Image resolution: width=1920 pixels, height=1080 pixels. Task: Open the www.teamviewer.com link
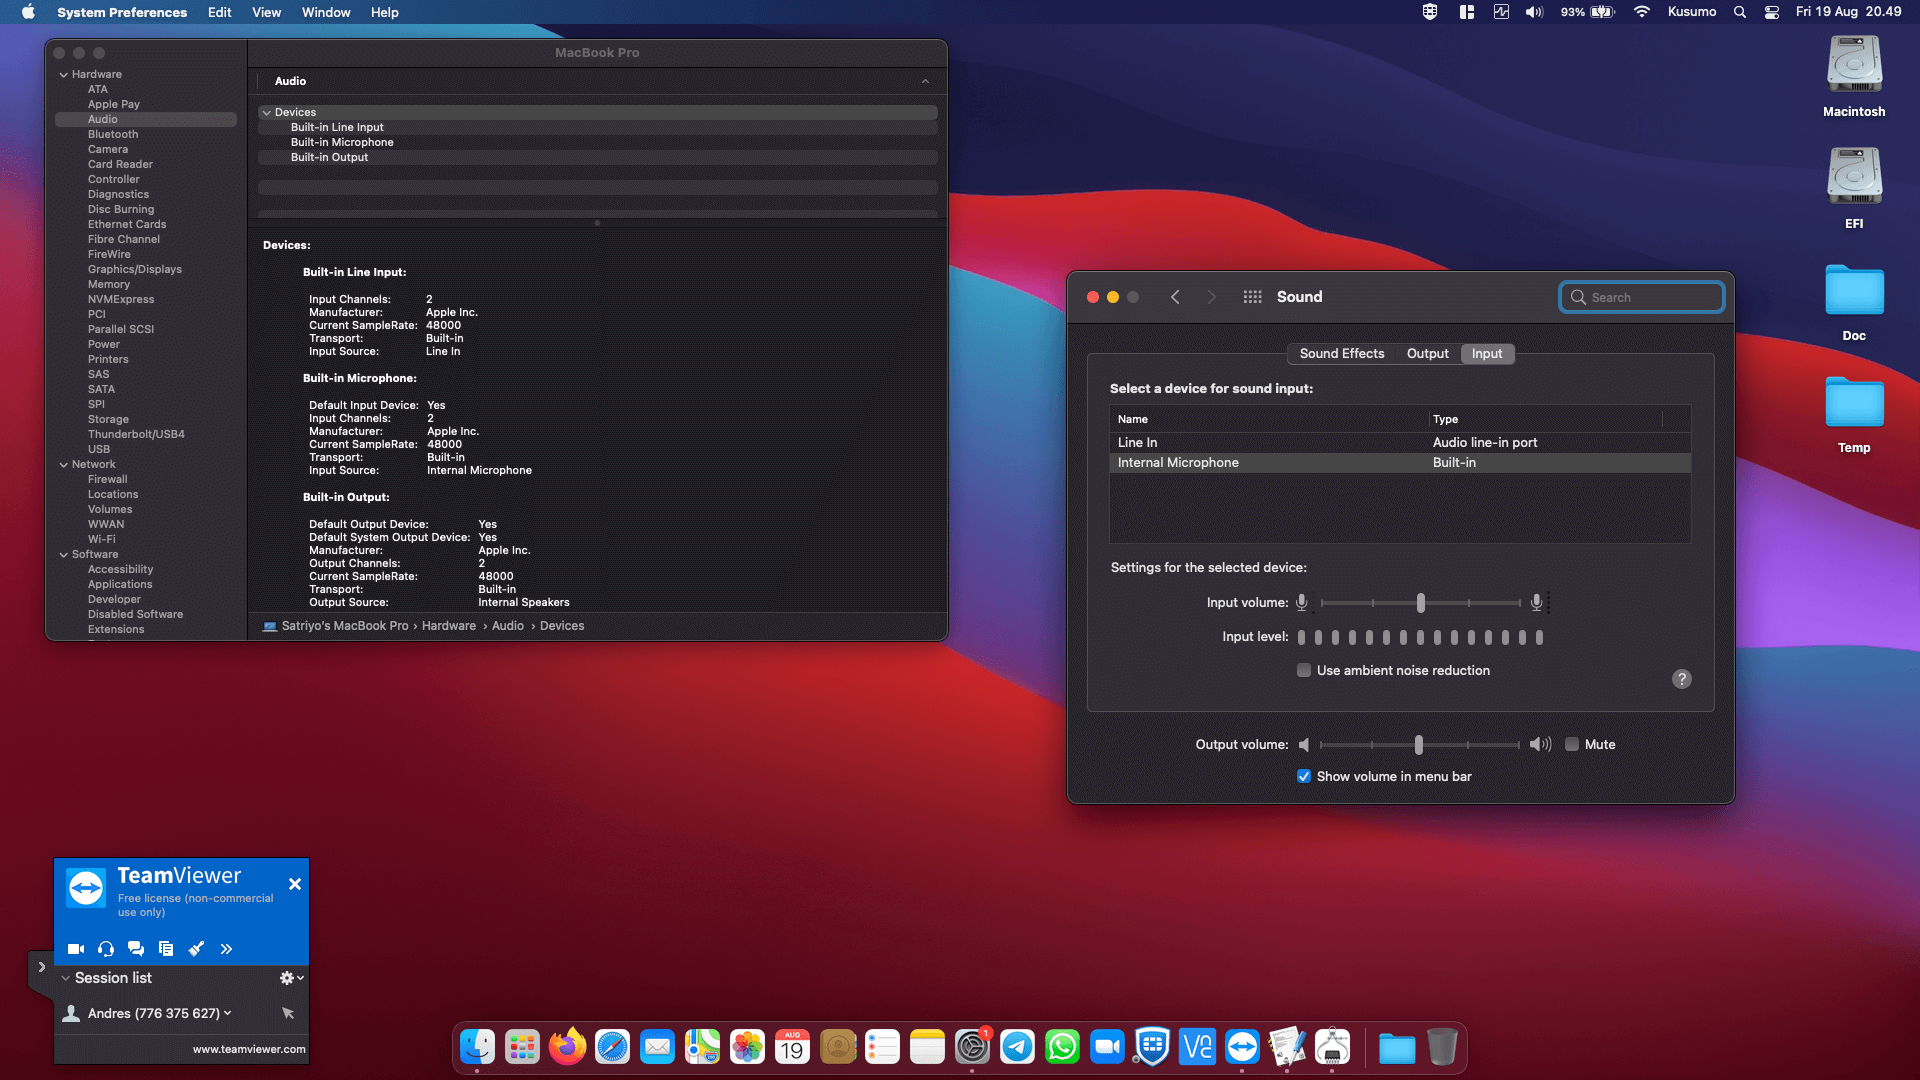(x=249, y=1049)
